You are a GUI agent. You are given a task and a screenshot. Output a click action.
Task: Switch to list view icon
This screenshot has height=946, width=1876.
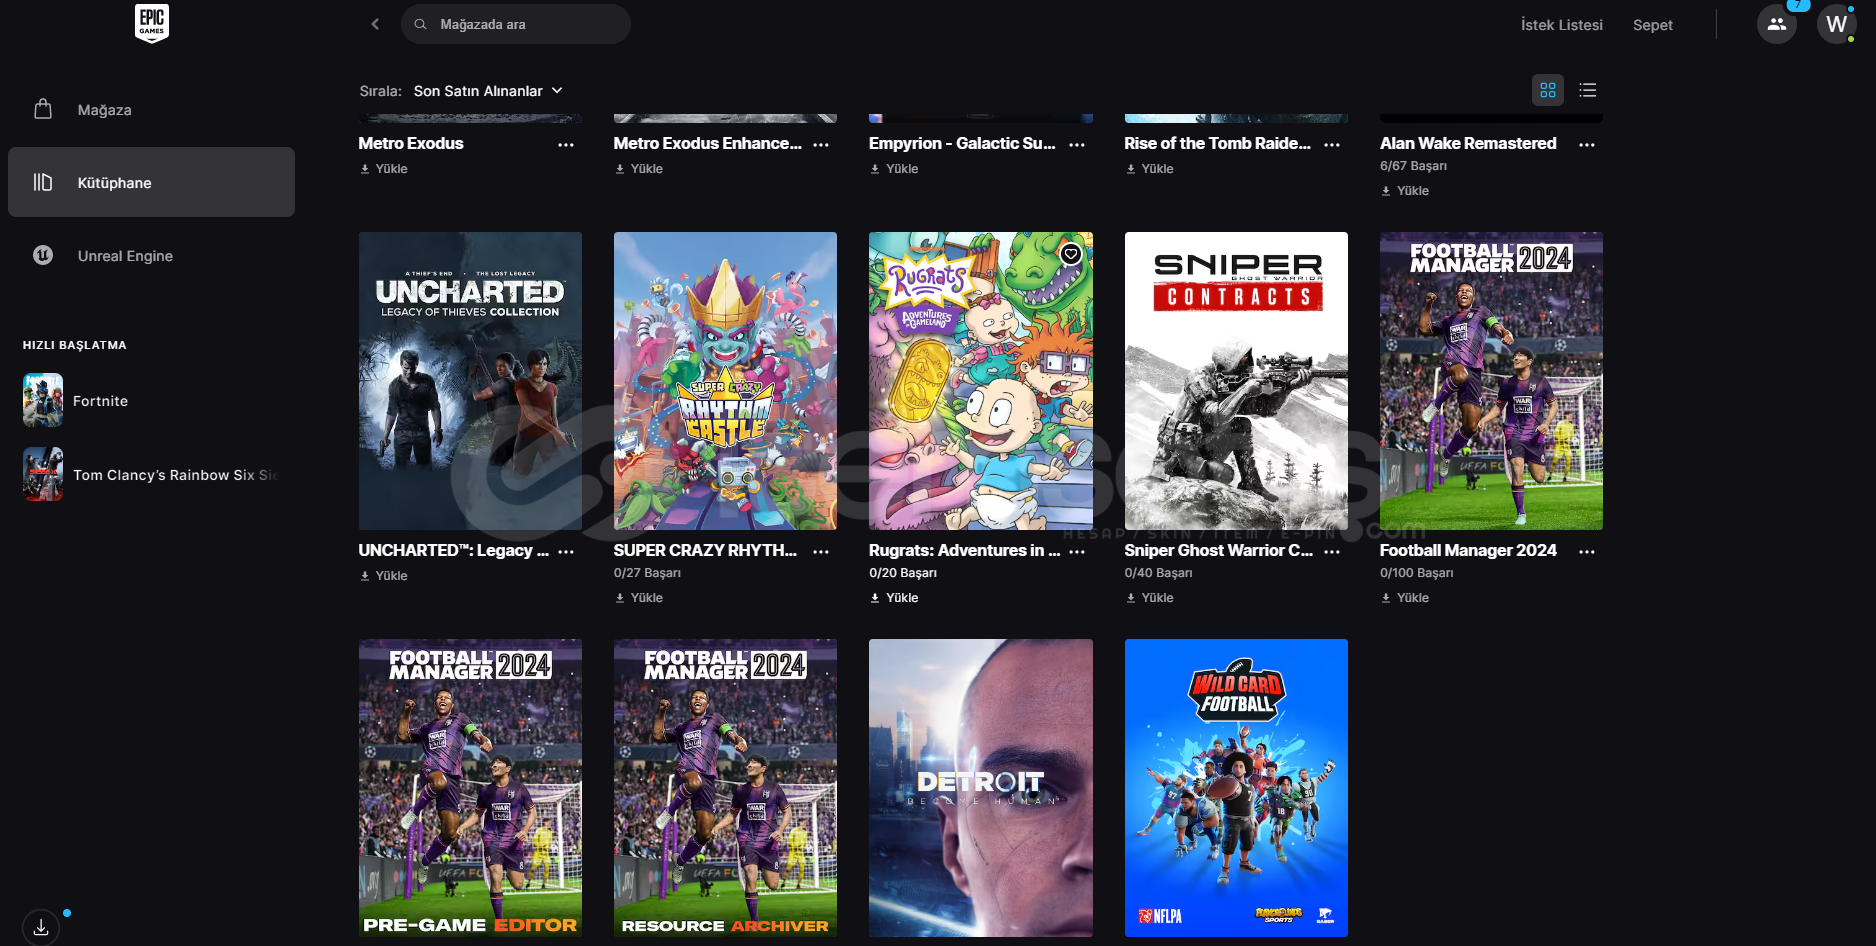(1587, 90)
